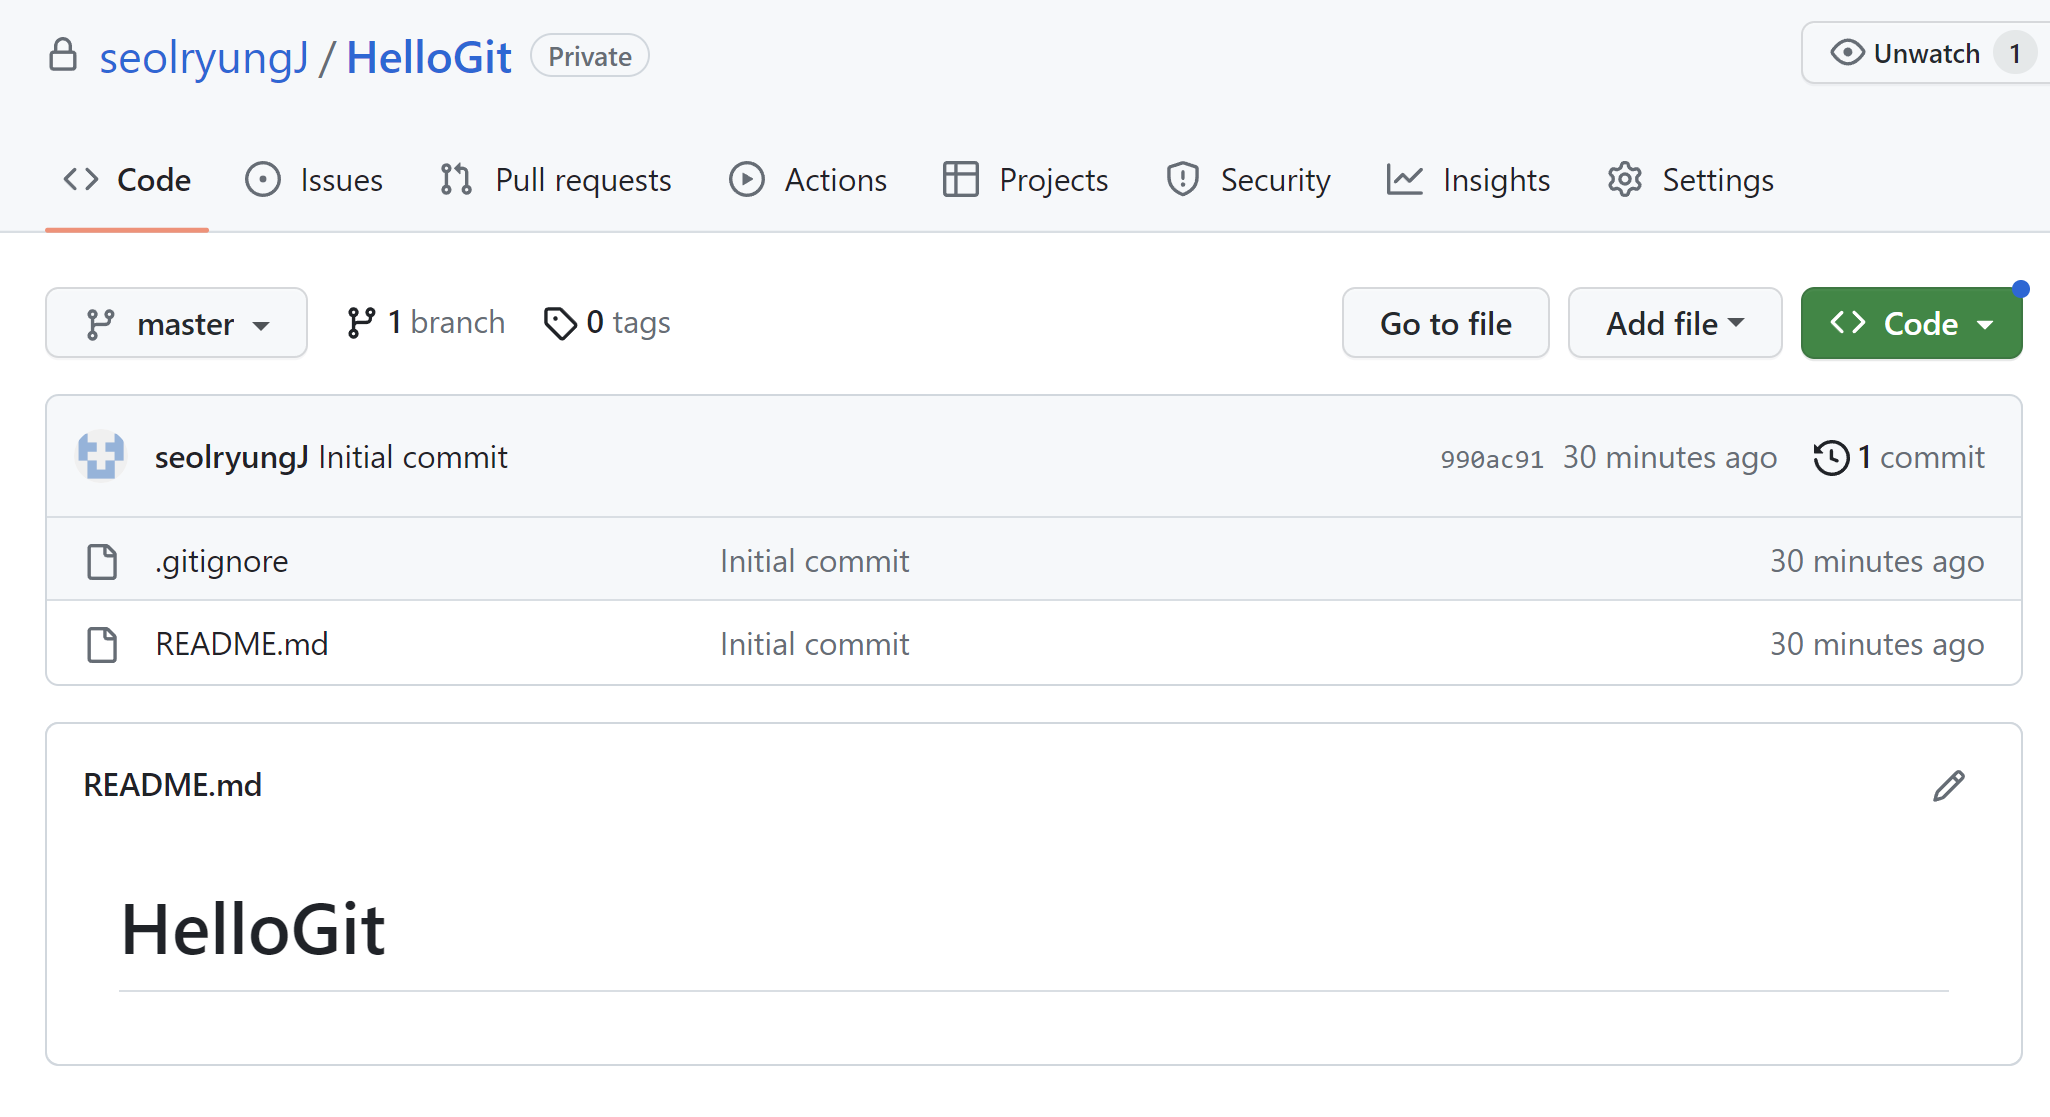Click the Actions play icon

tap(747, 180)
